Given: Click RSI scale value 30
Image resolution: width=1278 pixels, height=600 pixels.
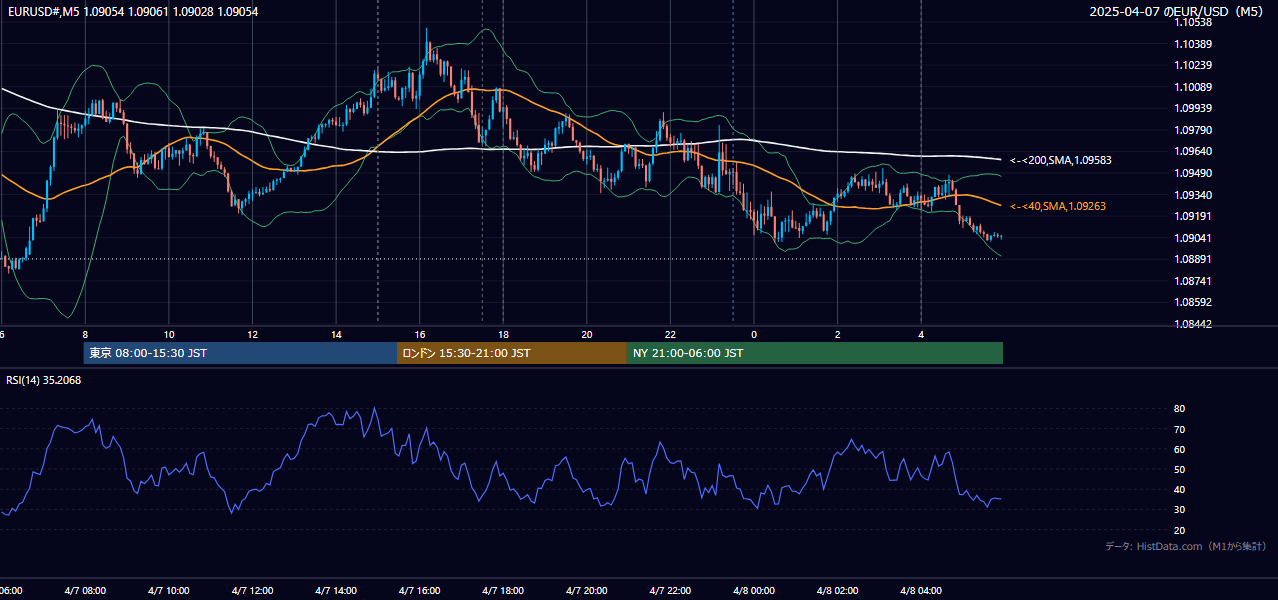Looking at the screenshot, I should coord(1179,510).
